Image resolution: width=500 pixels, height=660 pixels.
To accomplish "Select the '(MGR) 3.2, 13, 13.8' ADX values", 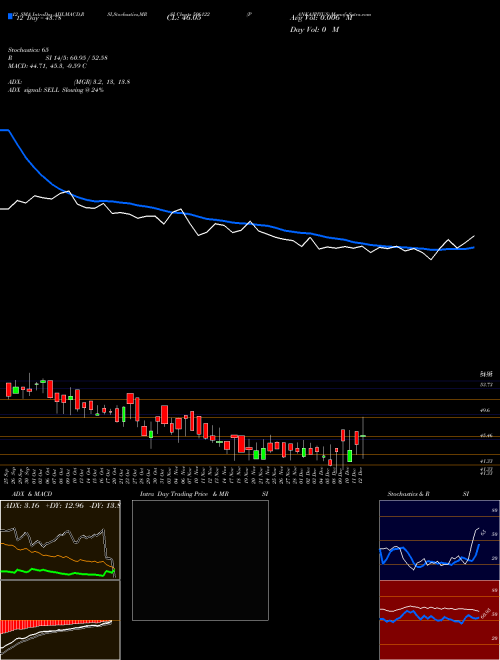I will tap(101, 82).
